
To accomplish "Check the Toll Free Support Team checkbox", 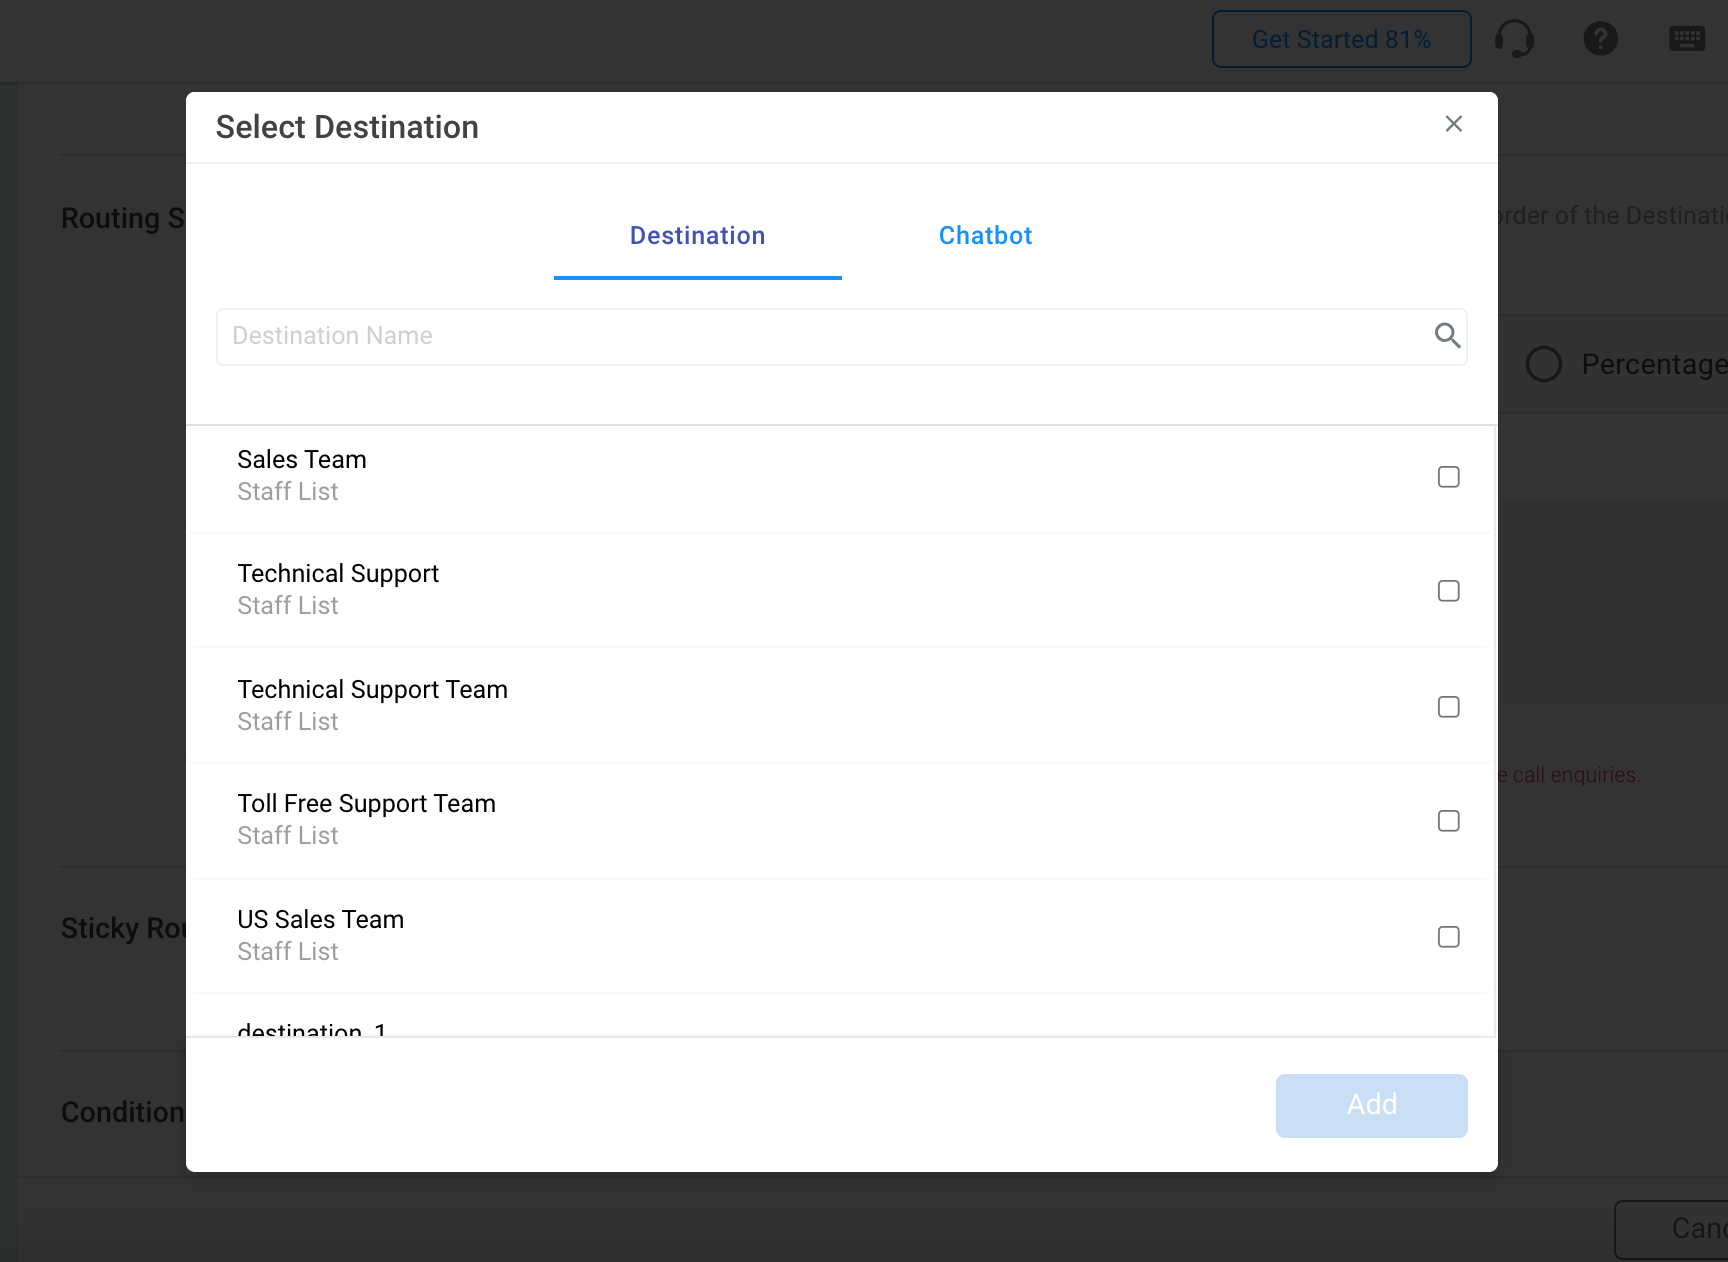I will (x=1449, y=821).
